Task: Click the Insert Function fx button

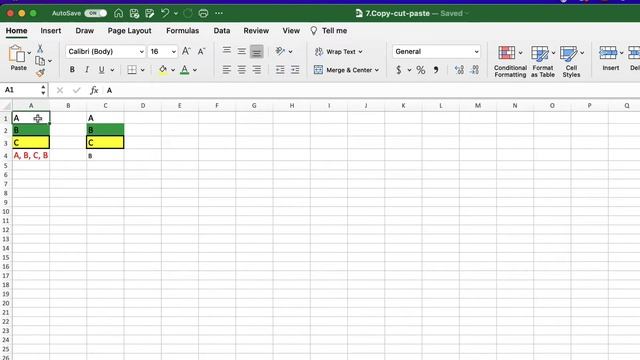Action: (94, 90)
